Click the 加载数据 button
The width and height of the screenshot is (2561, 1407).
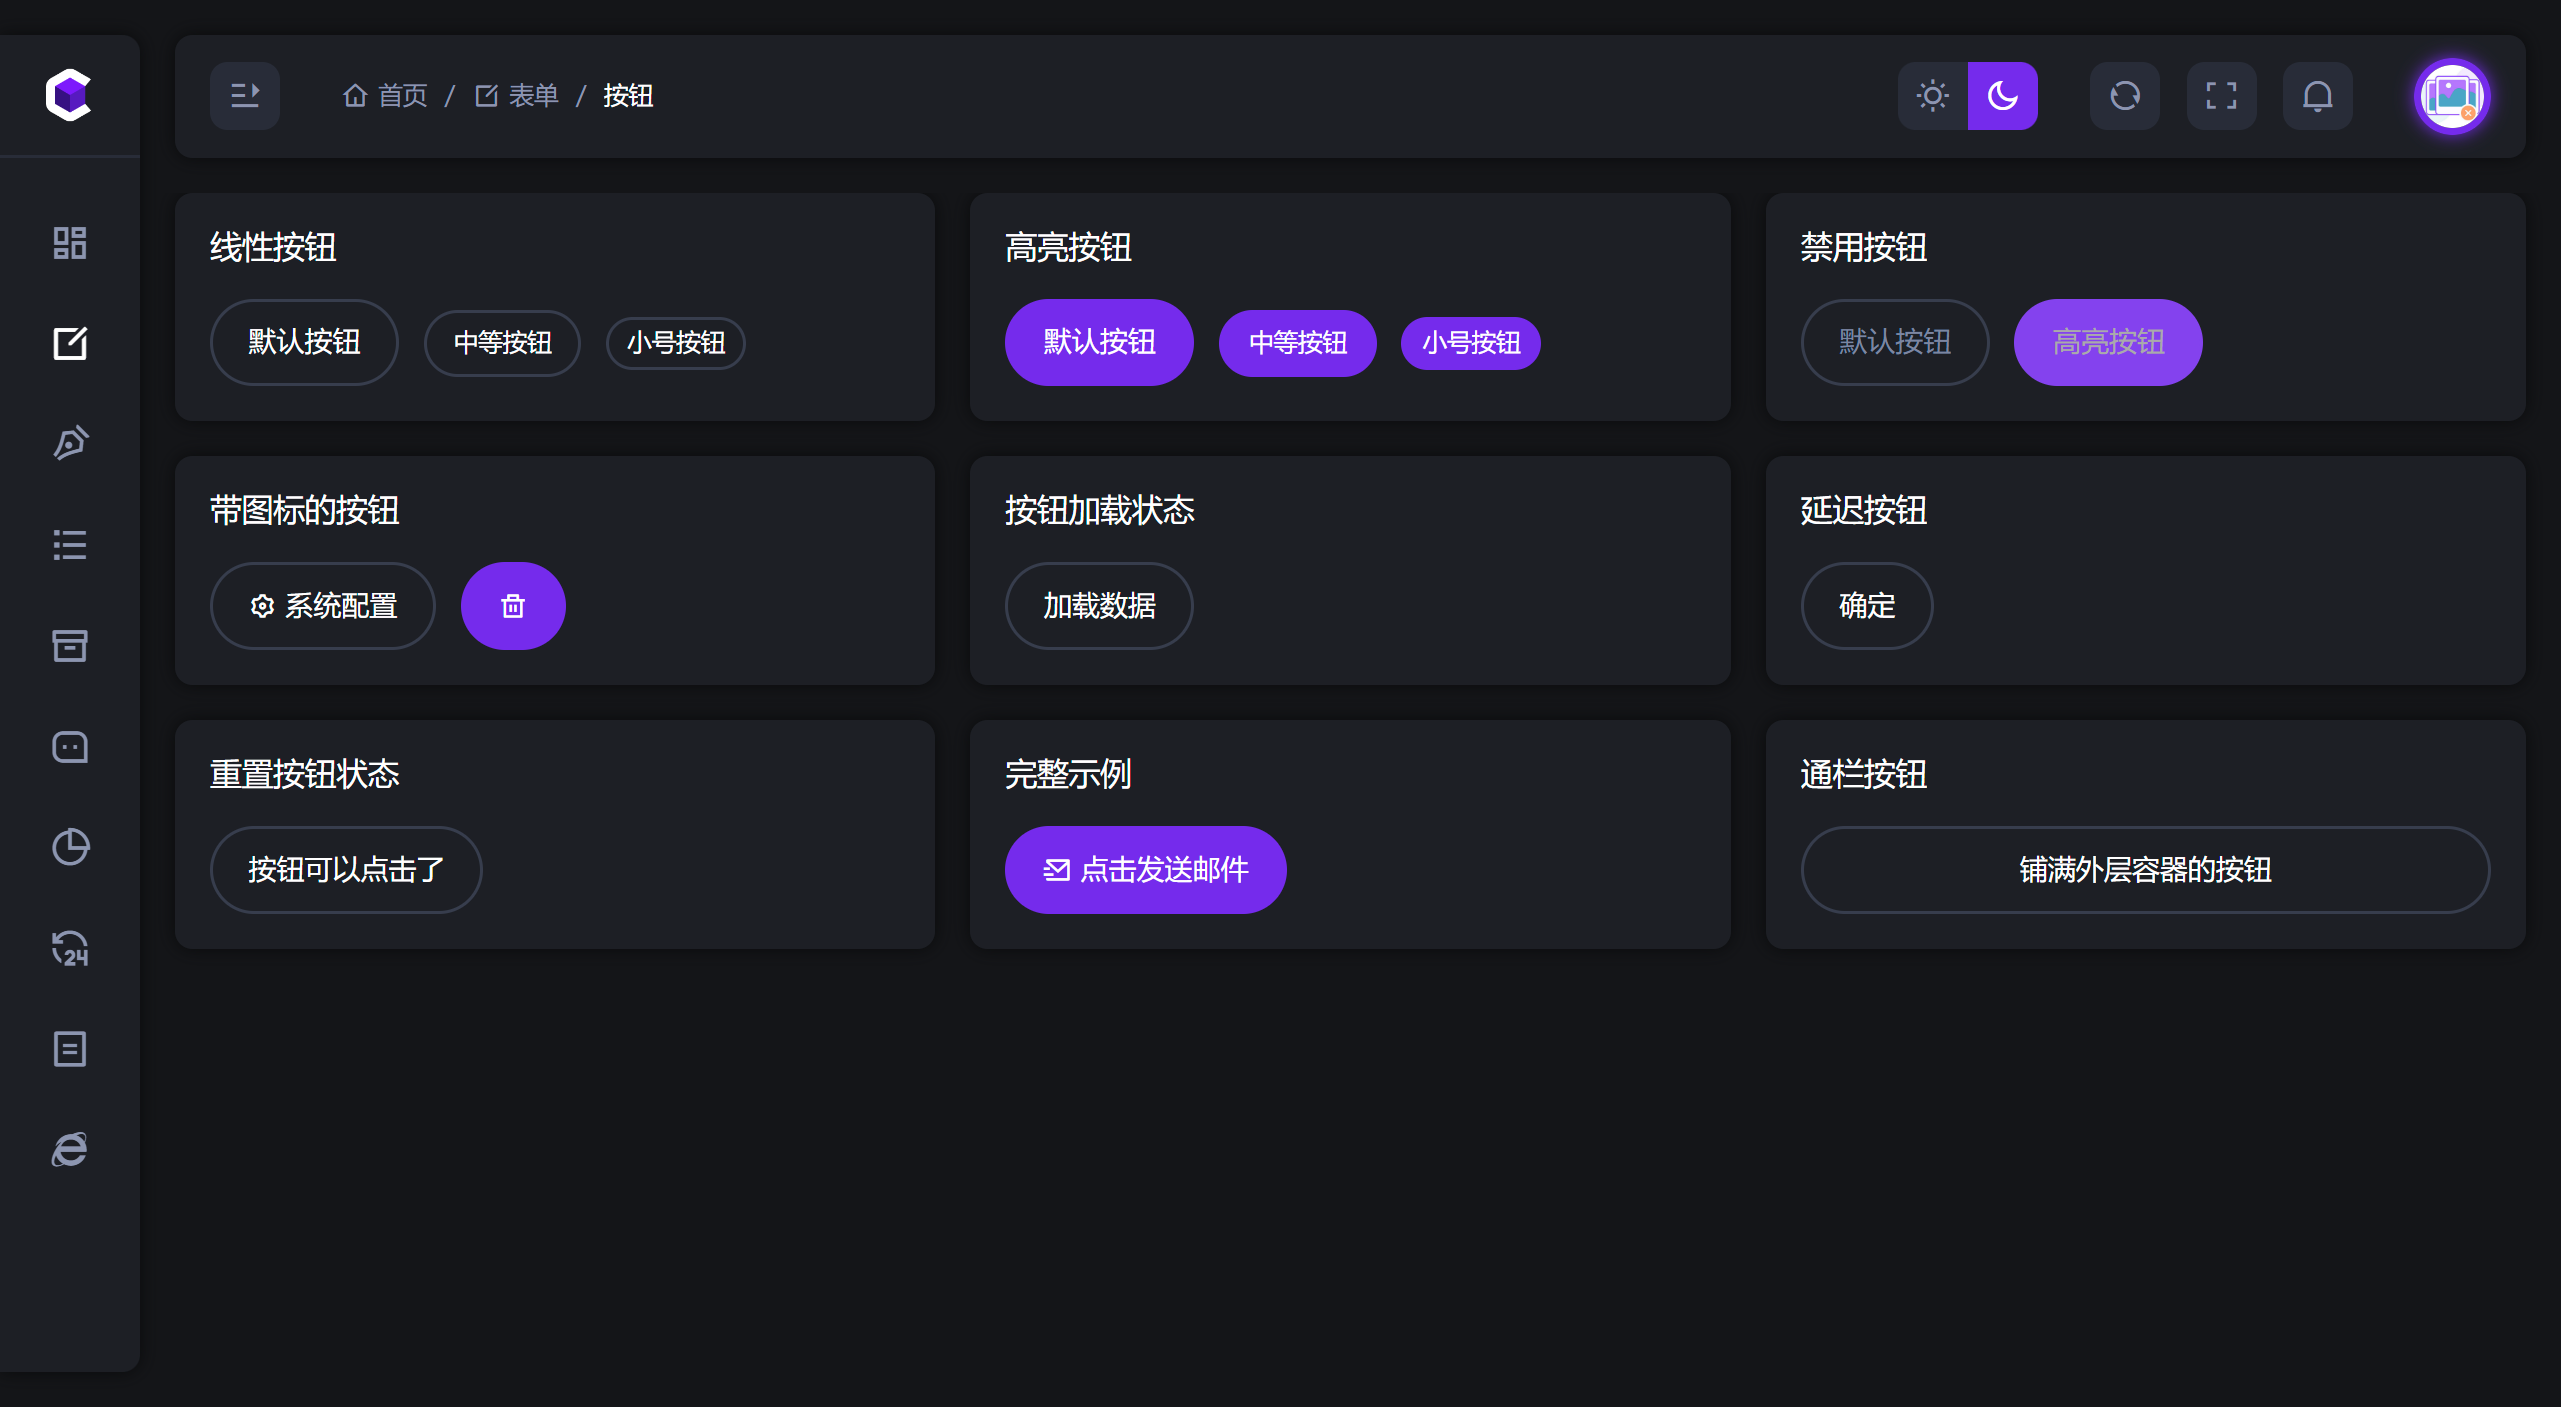(x=1098, y=605)
